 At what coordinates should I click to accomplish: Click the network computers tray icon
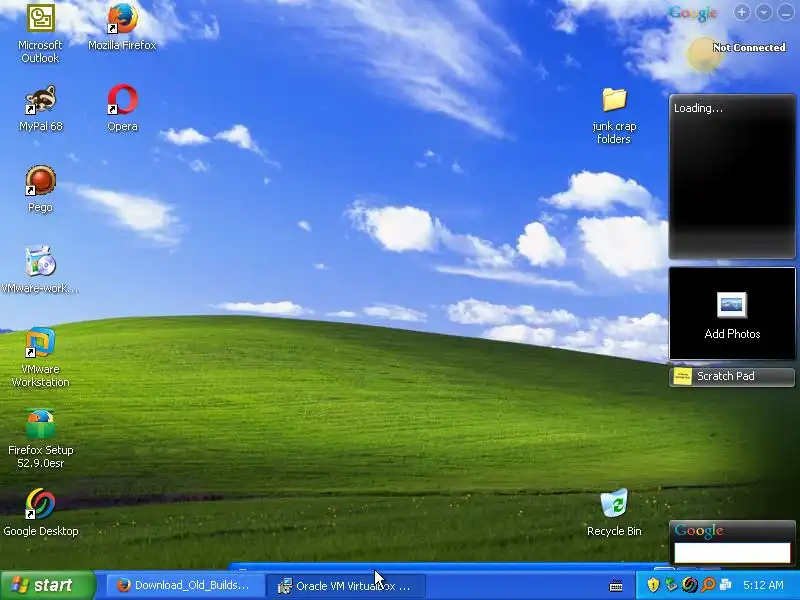(x=726, y=585)
